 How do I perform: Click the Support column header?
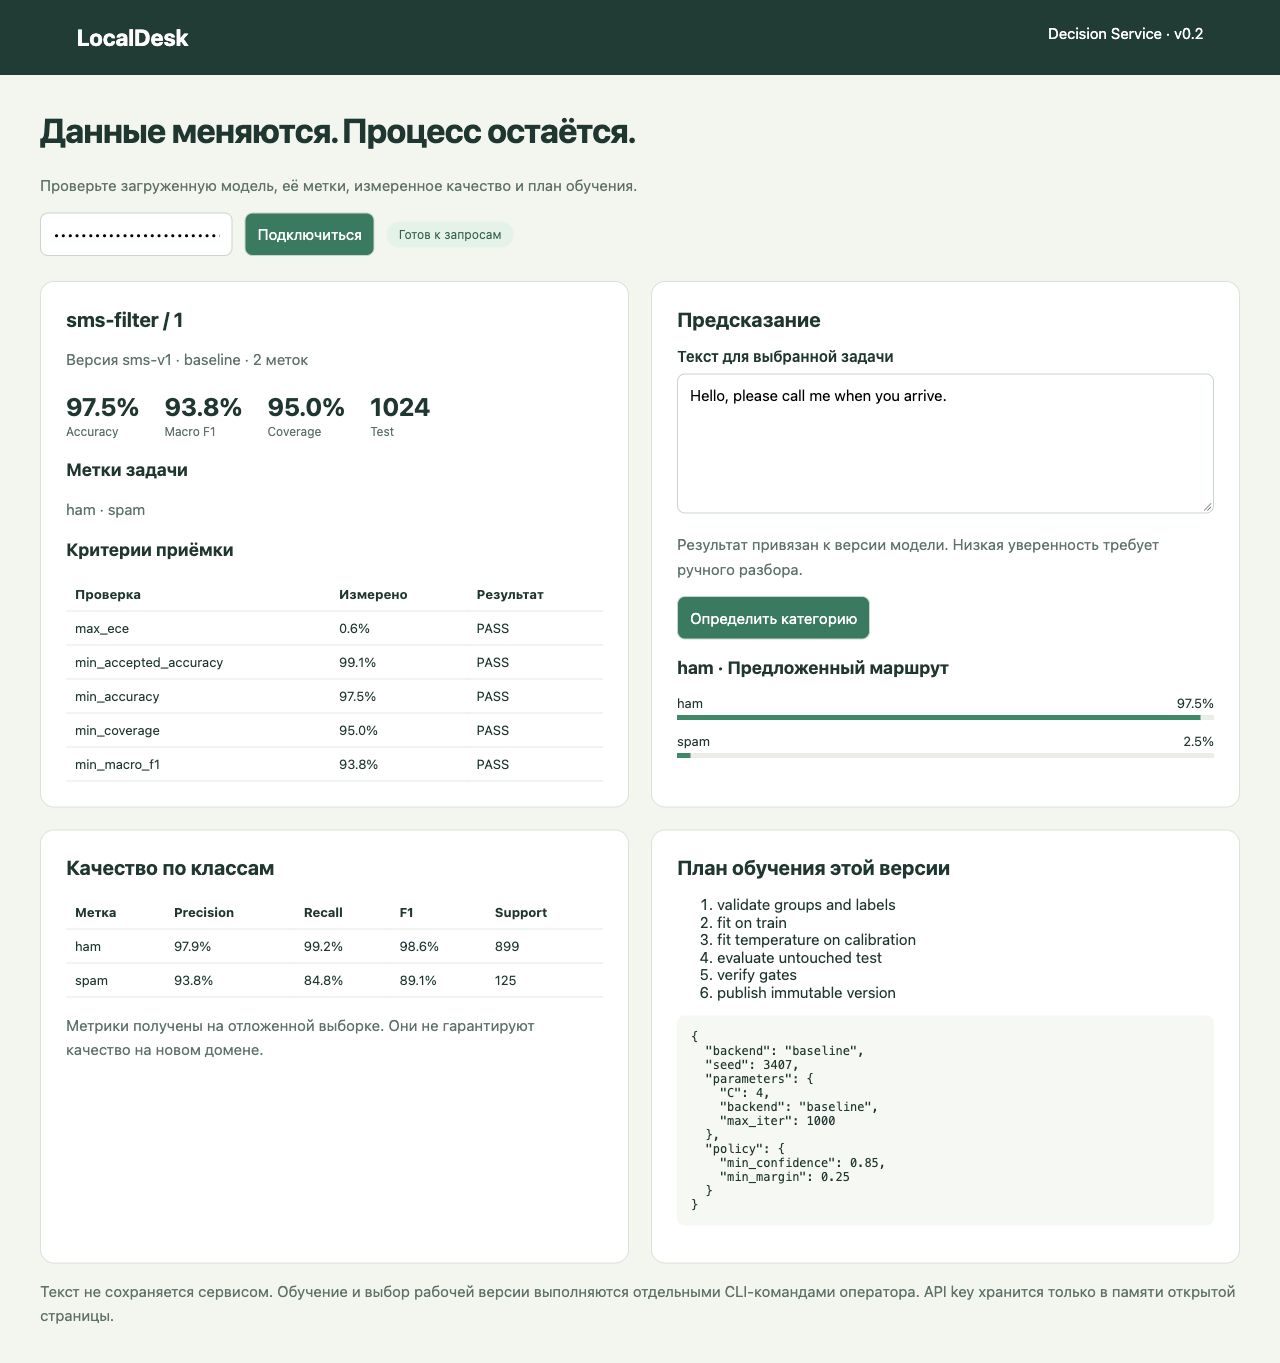tap(521, 913)
